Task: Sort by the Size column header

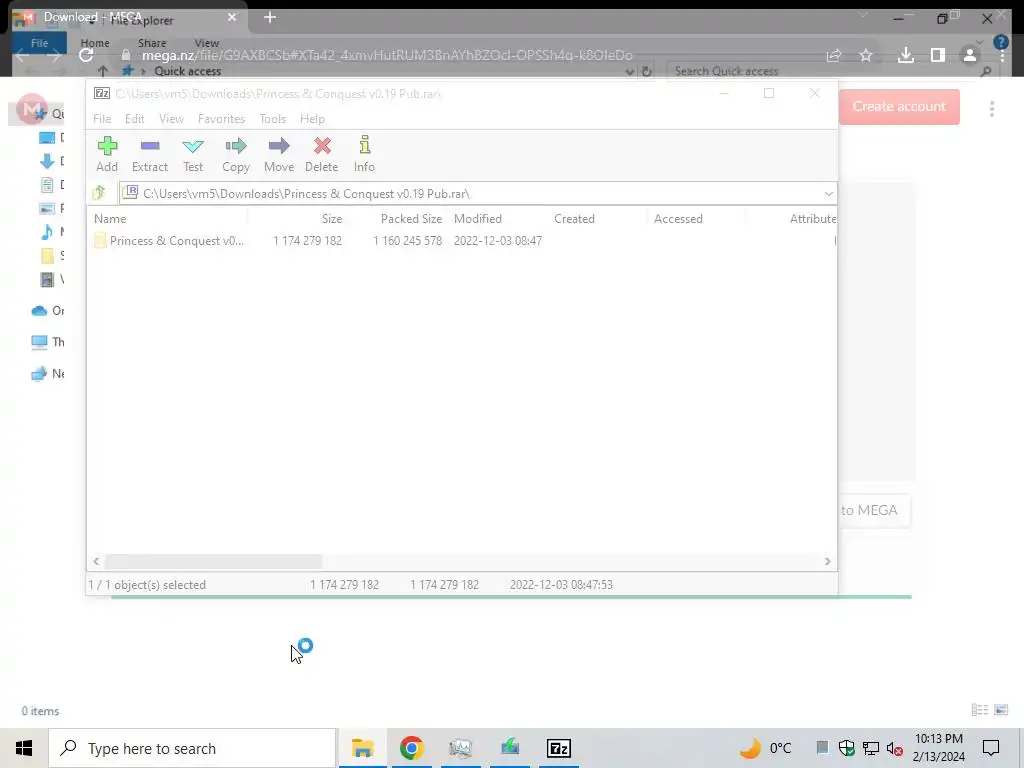Action: 331,219
